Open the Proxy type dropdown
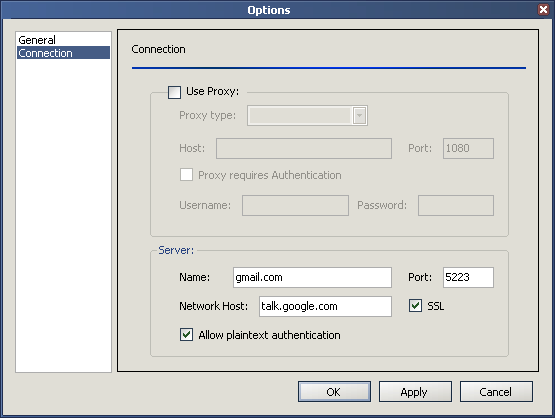This screenshot has width=555, height=418. [307, 115]
